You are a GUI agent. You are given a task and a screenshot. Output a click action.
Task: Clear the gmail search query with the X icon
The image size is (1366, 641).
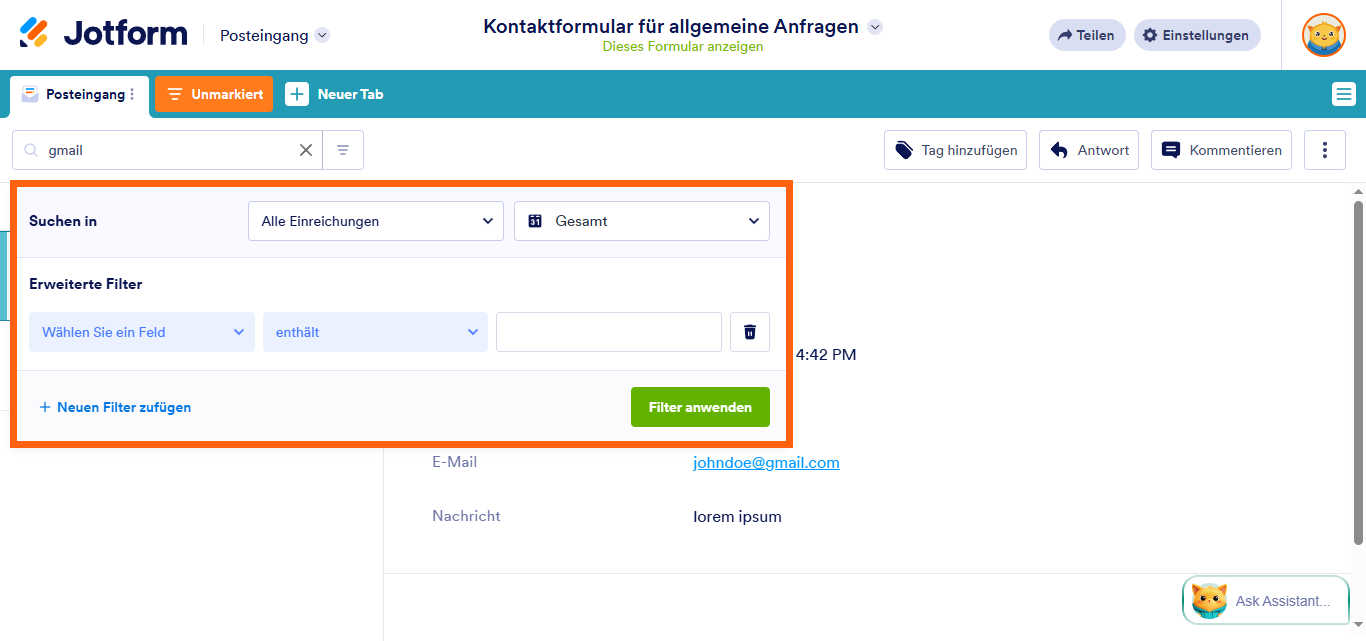click(305, 149)
